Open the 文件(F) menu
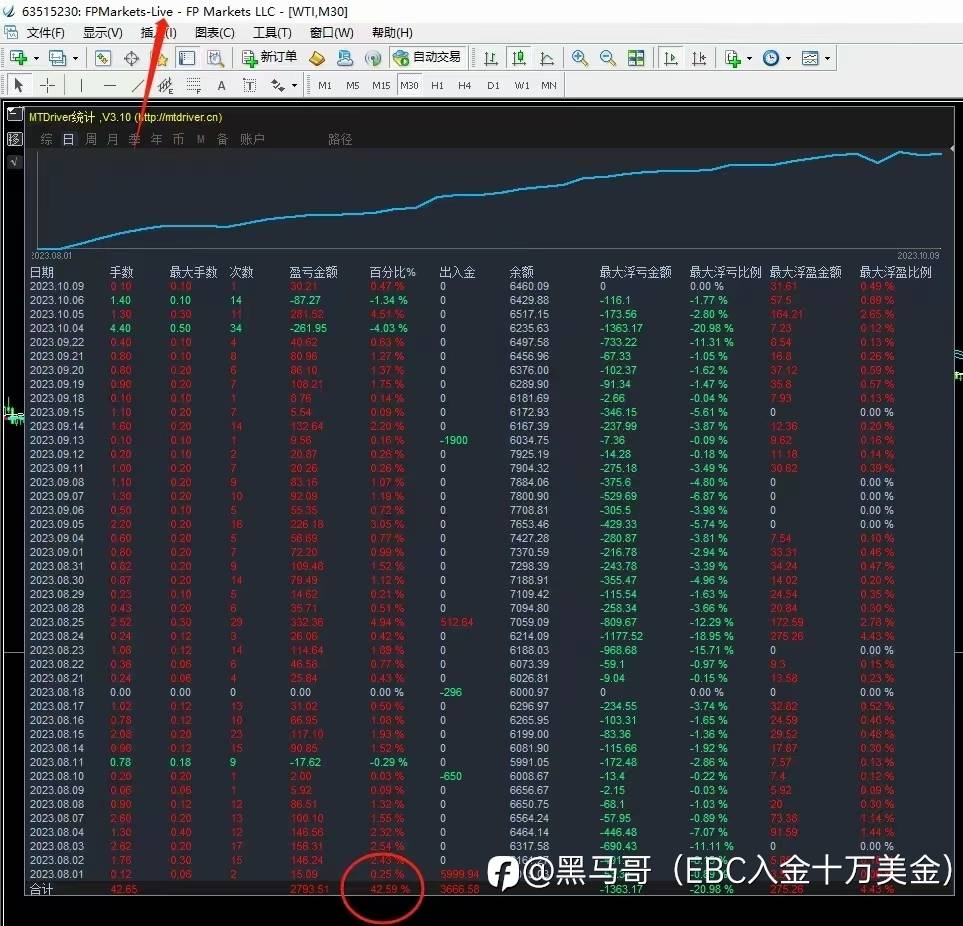This screenshot has width=963, height=926. [x=45, y=33]
